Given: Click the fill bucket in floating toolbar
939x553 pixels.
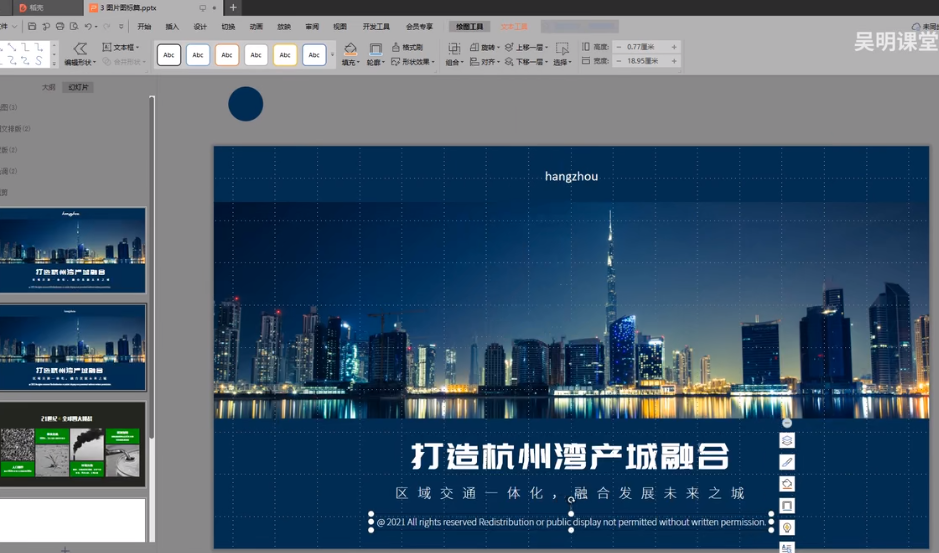Looking at the screenshot, I should (787, 484).
